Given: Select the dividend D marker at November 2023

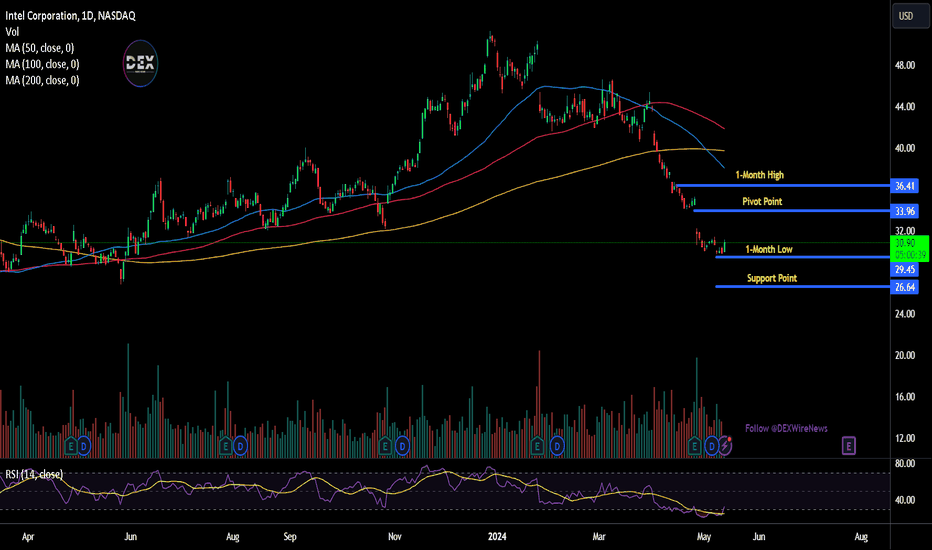Looking at the screenshot, I should pyautogui.click(x=402, y=445).
